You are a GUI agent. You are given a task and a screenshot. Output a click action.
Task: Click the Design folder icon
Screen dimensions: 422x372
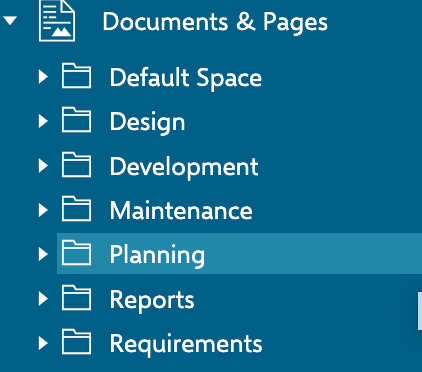[76, 120]
